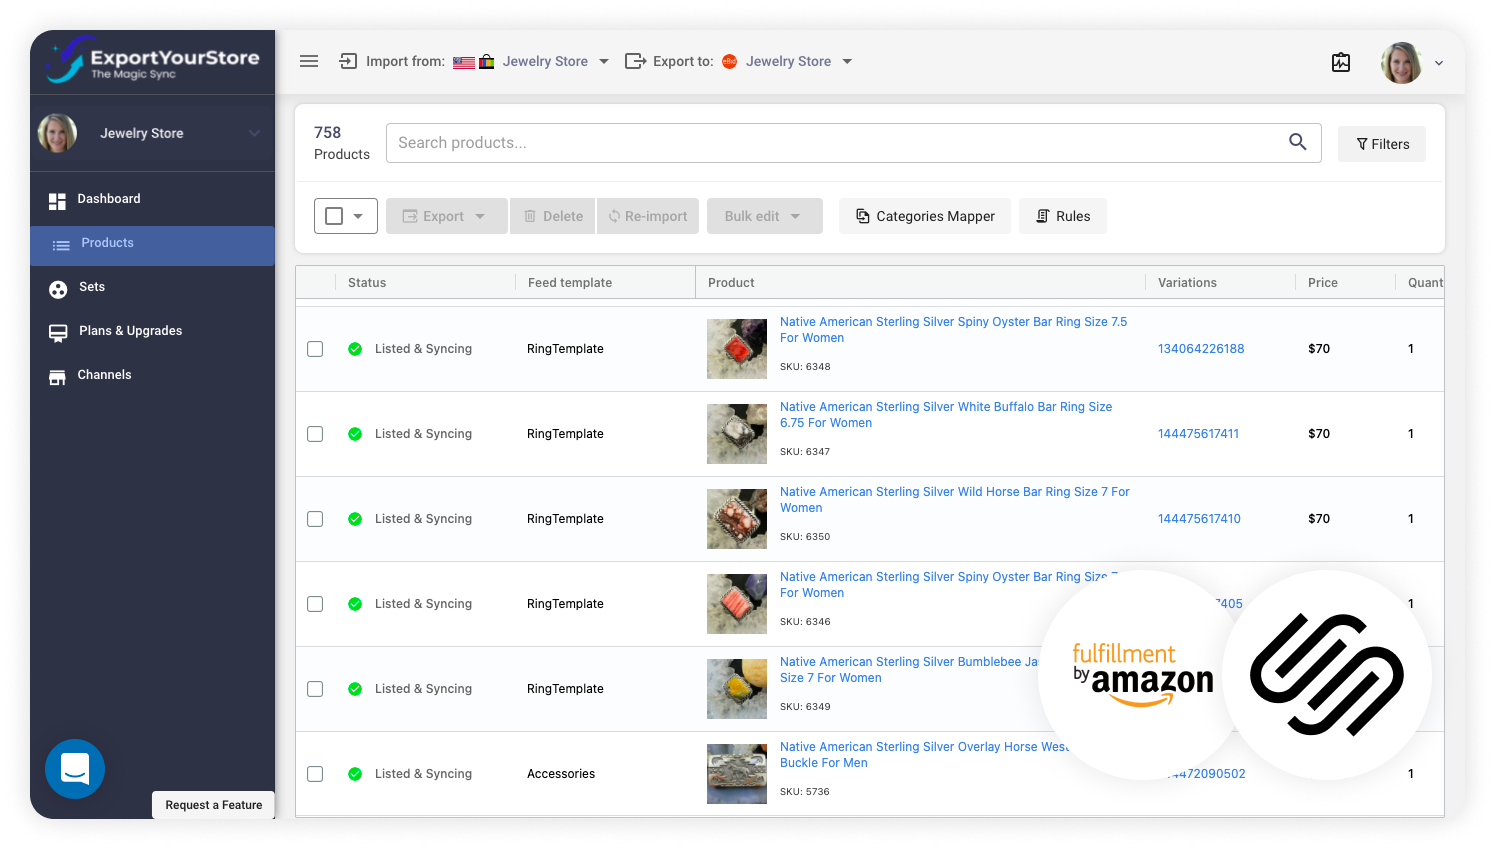Image resolution: width=1495 pixels, height=849 pixels.
Task: Open the Categories Mapper
Action: pos(925,216)
